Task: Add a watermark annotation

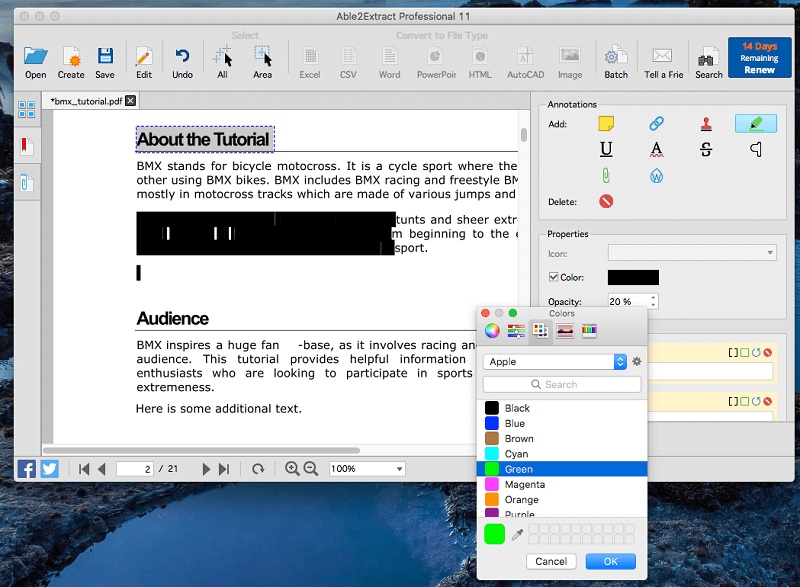Action: click(656, 176)
